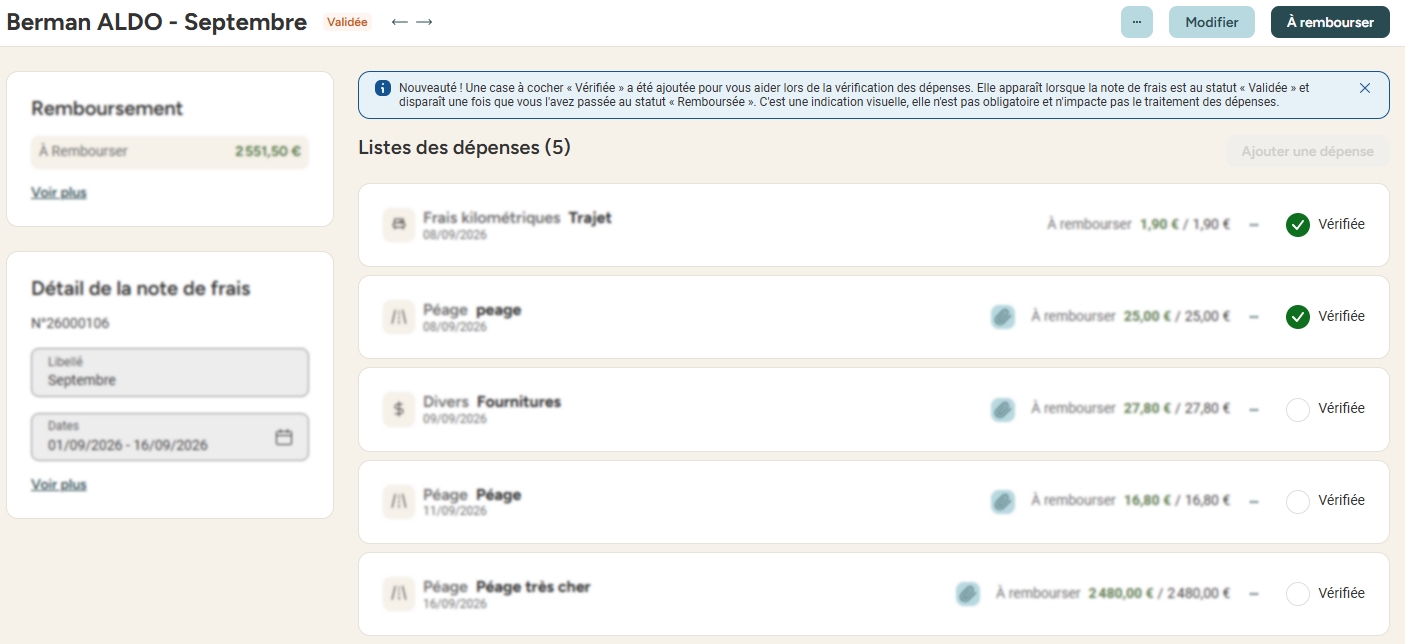Dismiss the Nouveauté info banner
Viewport: 1405px width, 644px height.
tap(1365, 88)
